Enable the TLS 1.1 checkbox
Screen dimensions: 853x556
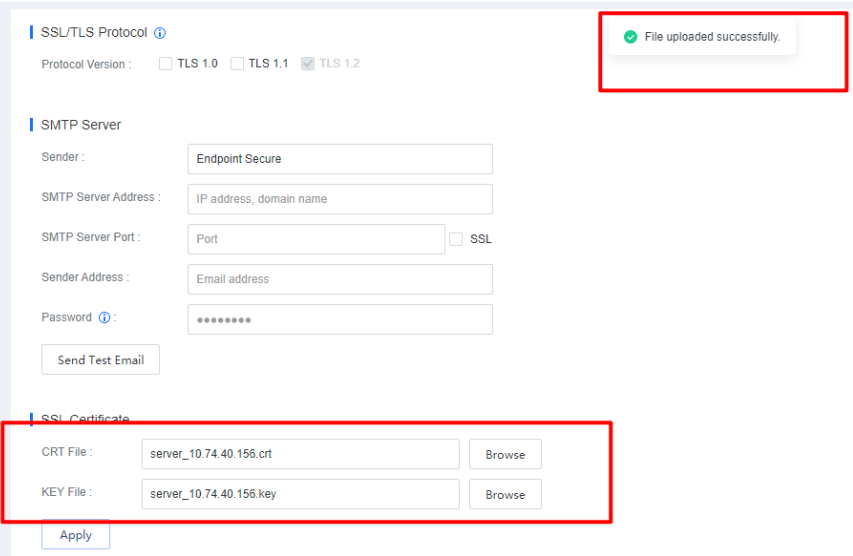click(237, 64)
